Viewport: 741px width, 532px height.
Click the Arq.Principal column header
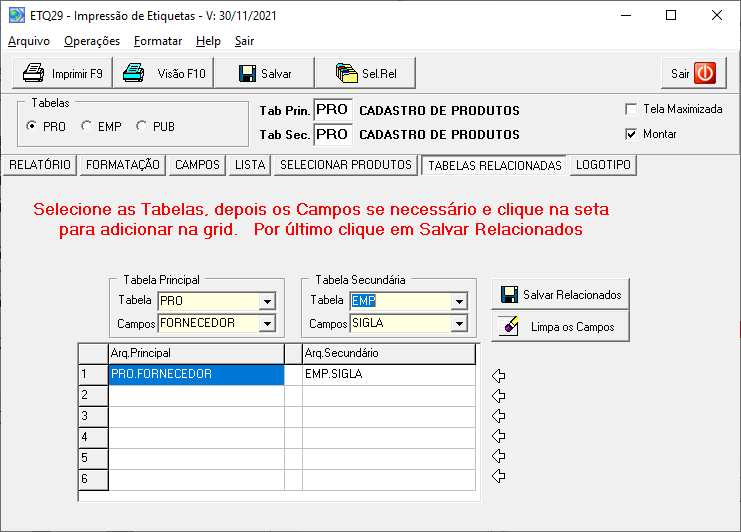197,353
